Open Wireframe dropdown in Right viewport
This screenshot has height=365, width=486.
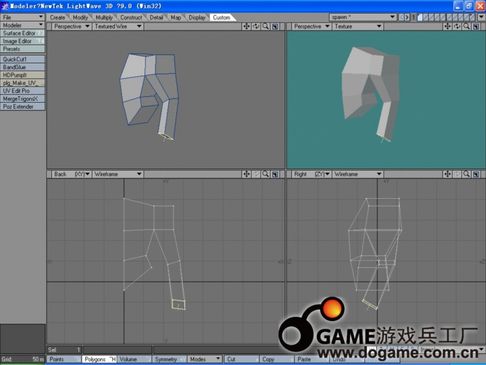coord(358,174)
